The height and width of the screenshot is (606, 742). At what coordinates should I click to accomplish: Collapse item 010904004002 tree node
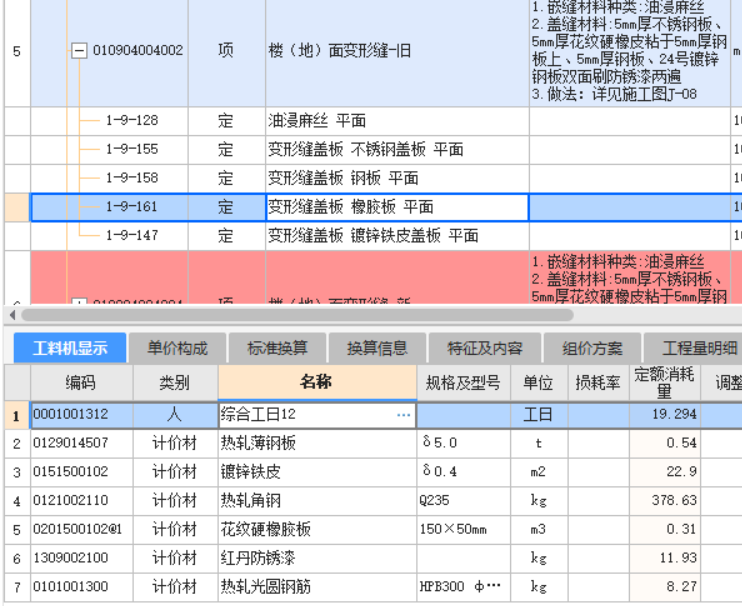click(79, 51)
